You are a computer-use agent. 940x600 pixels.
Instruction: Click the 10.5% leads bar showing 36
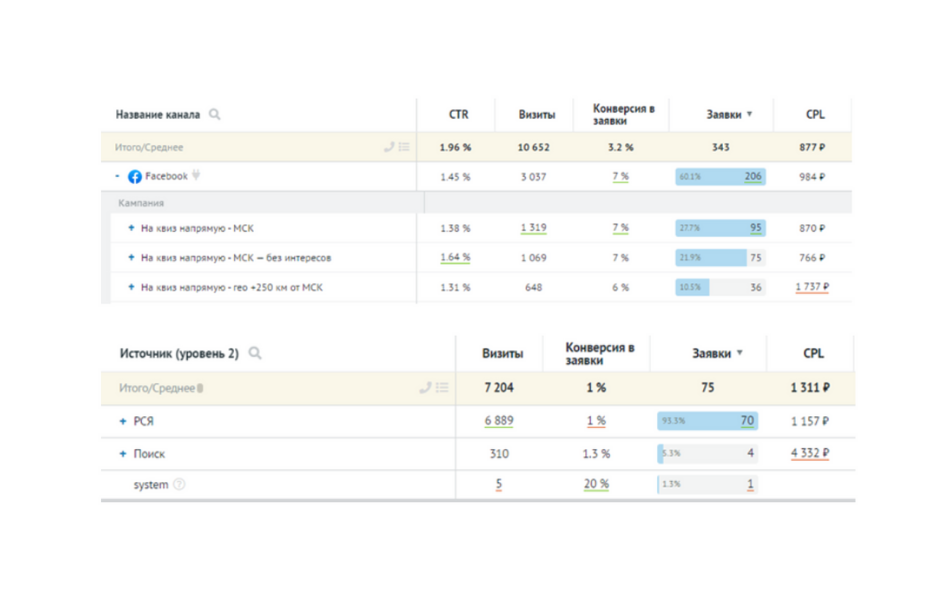[x=720, y=287]
